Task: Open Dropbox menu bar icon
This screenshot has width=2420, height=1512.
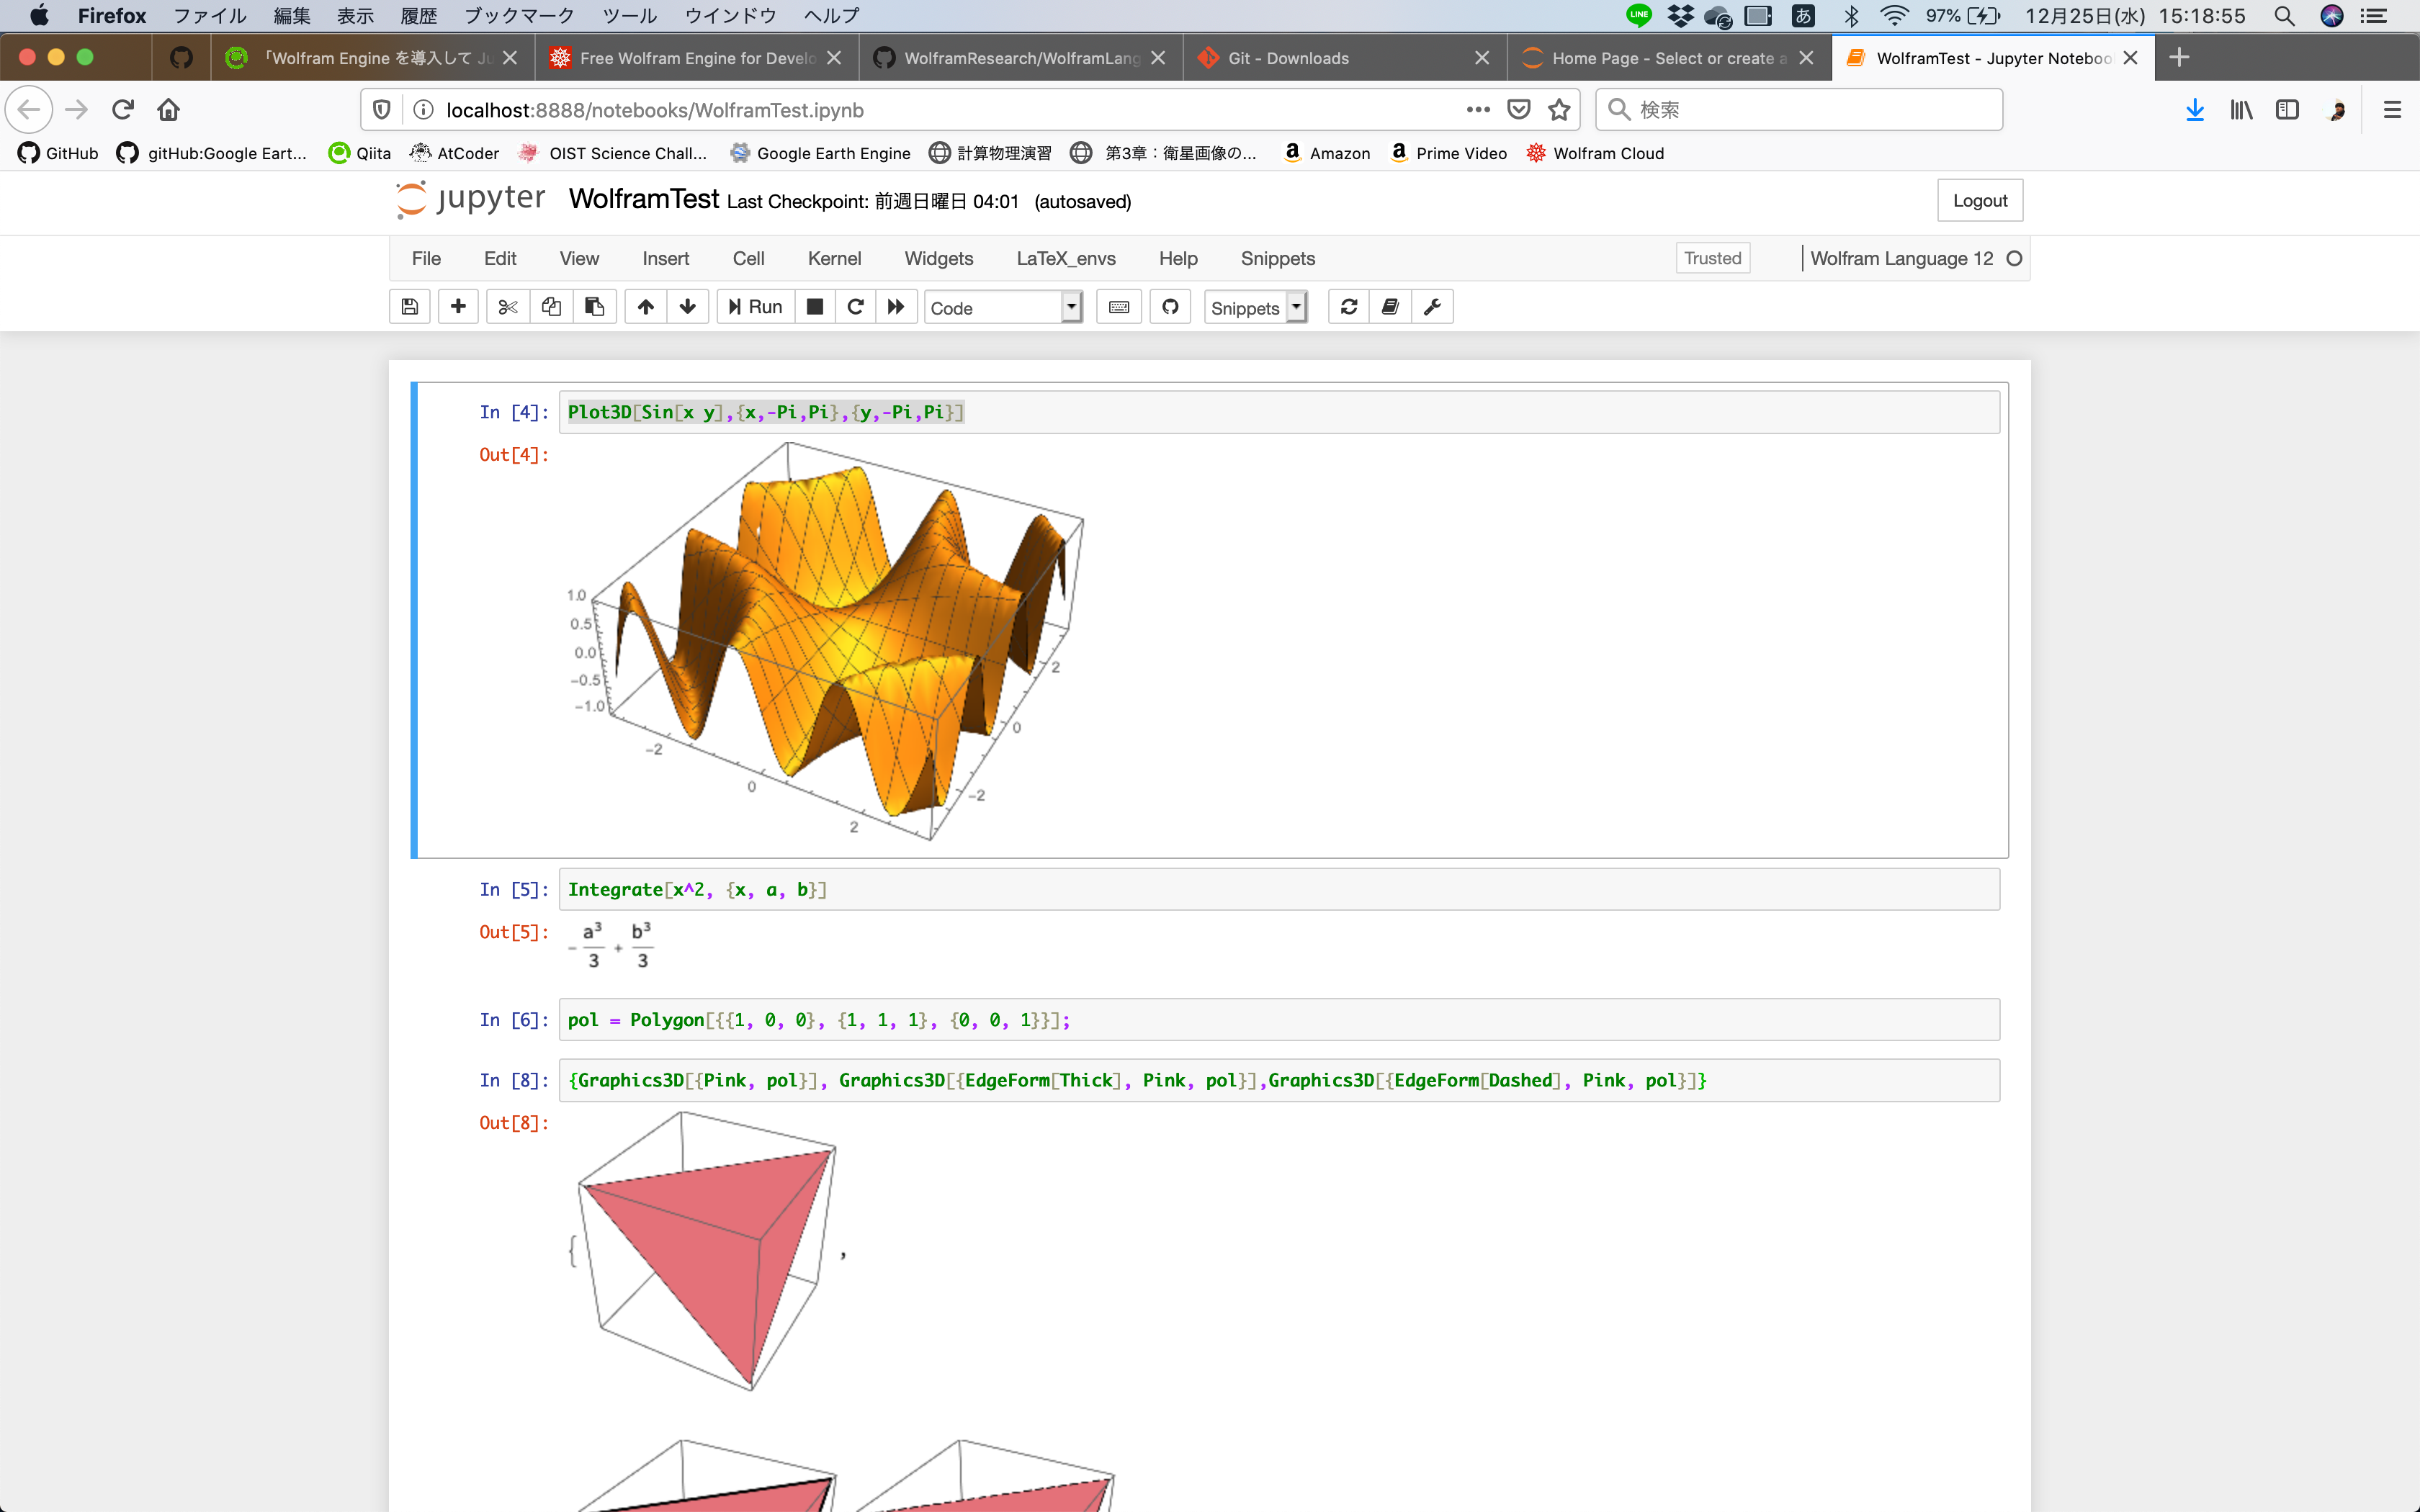Action: (1680, 16)
